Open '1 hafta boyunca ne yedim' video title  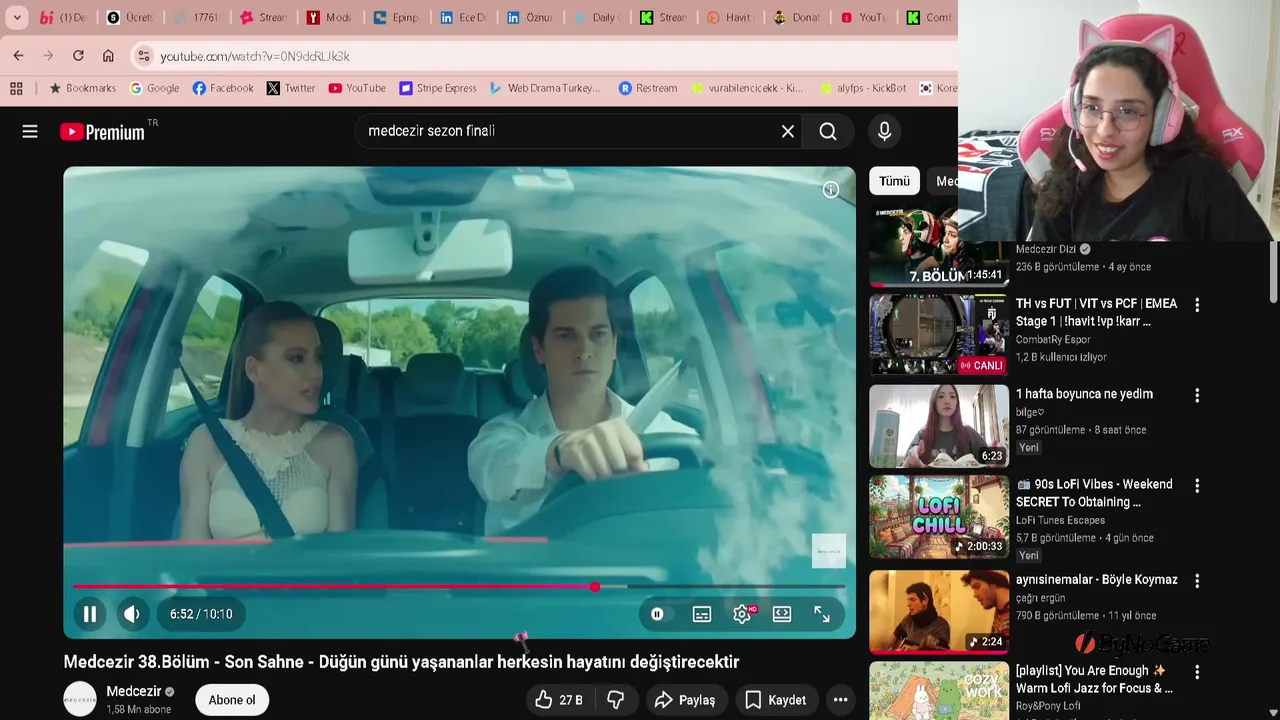click(1084, 394)
